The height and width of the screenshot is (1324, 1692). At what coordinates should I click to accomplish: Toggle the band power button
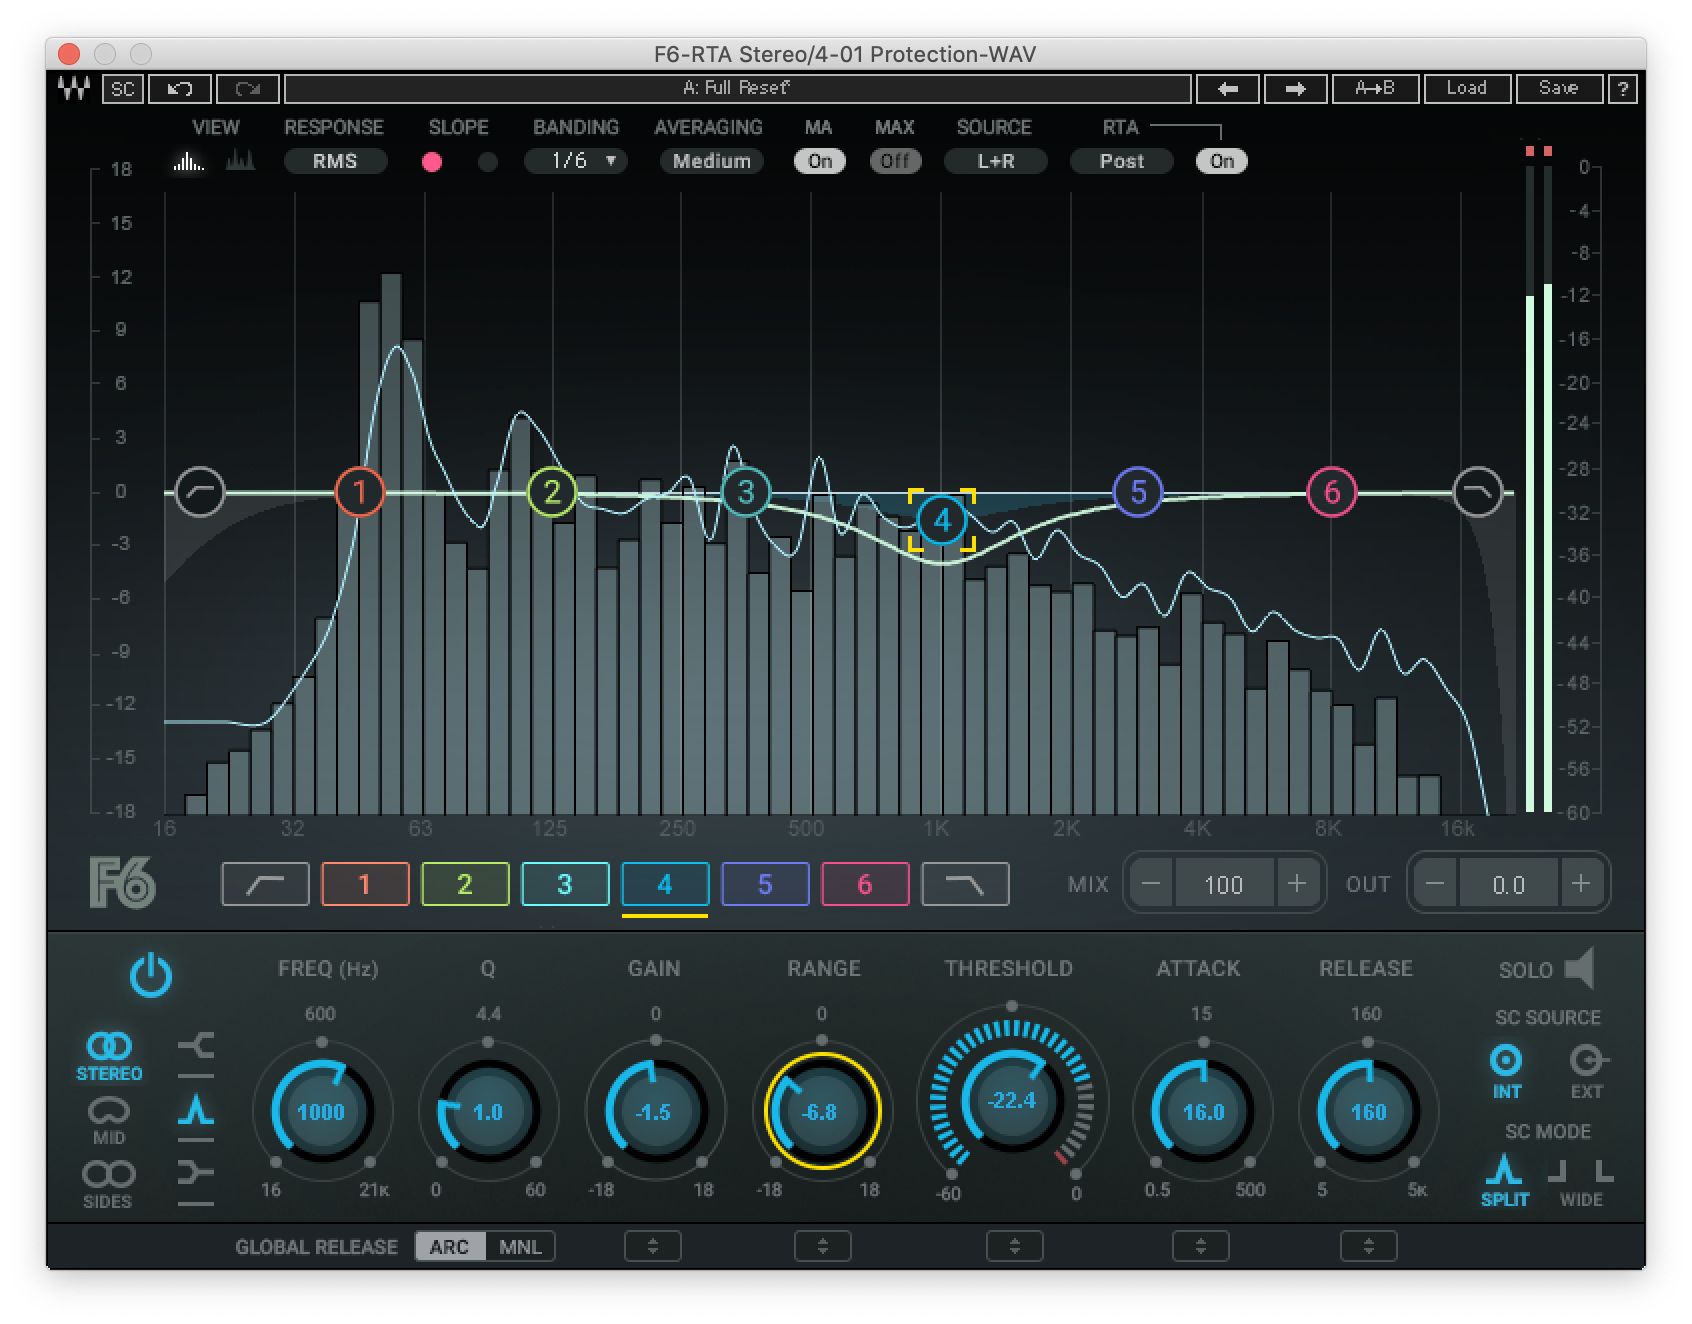click(151, 975)
